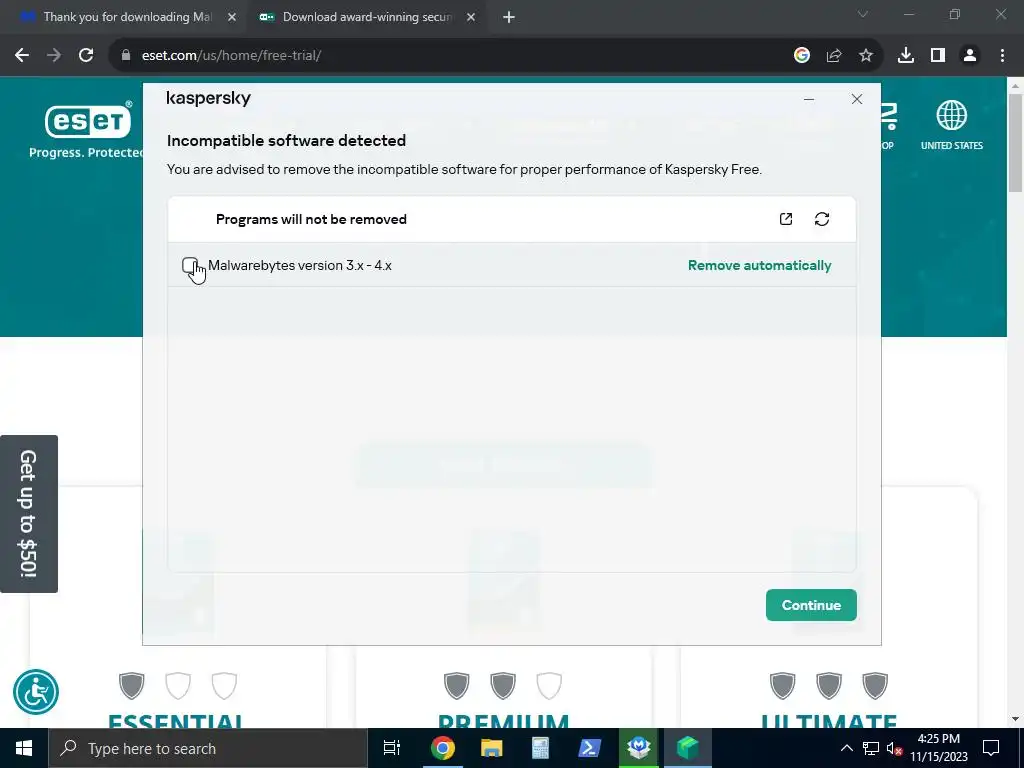The width and height of the screenshot is (1024, 768).
Task: Open Task View from the taskbar
Action: [x=392, y=748]
